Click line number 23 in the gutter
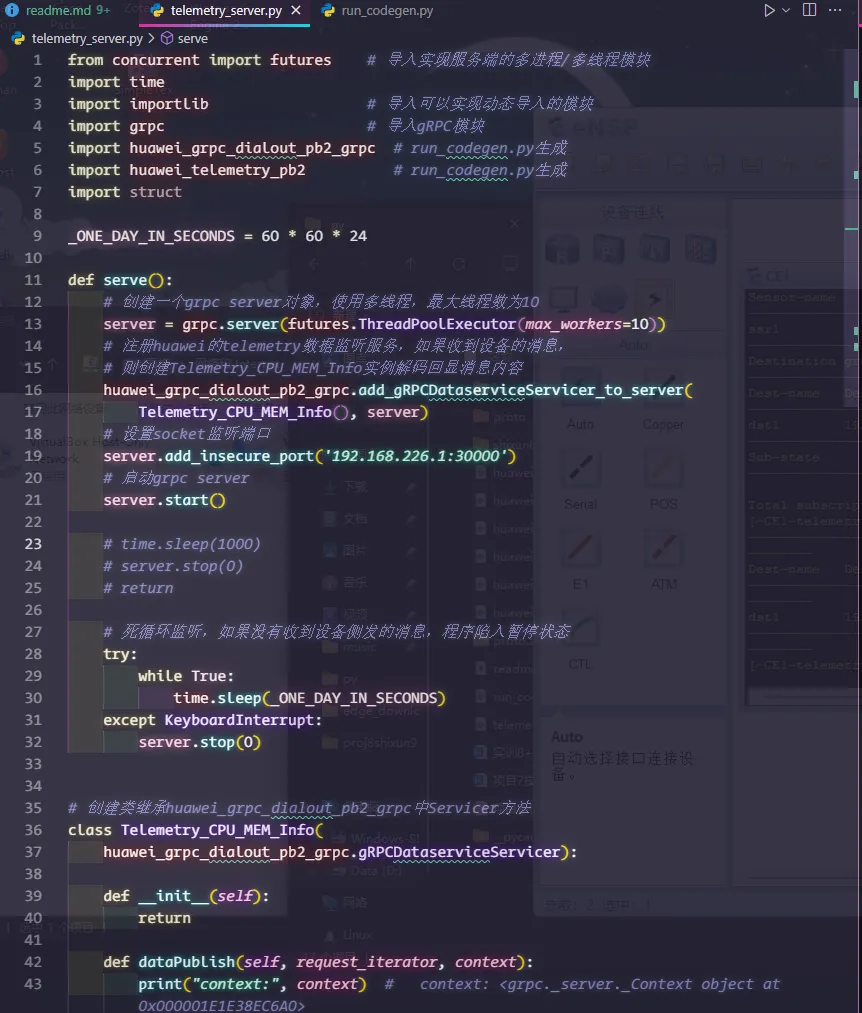 click(32, 544)
